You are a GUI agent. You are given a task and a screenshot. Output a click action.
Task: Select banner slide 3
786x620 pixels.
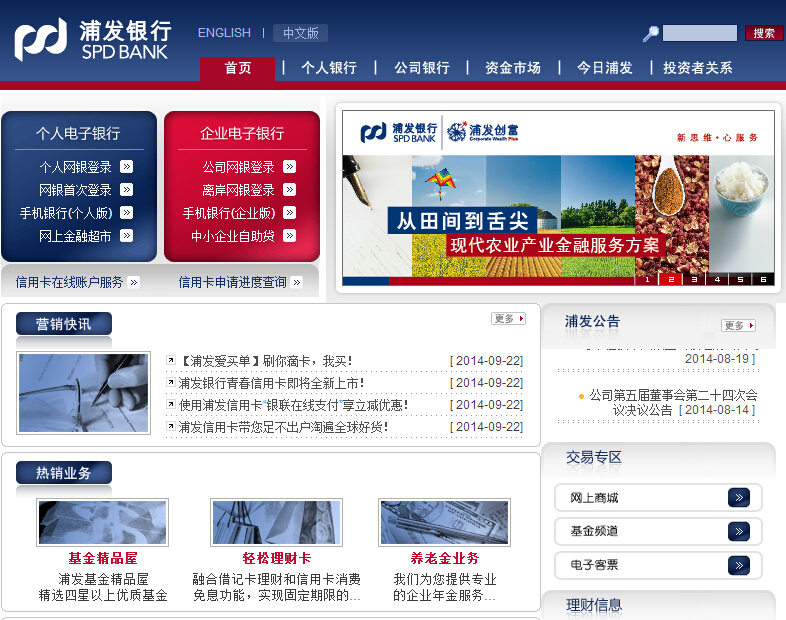click(694, 280)
